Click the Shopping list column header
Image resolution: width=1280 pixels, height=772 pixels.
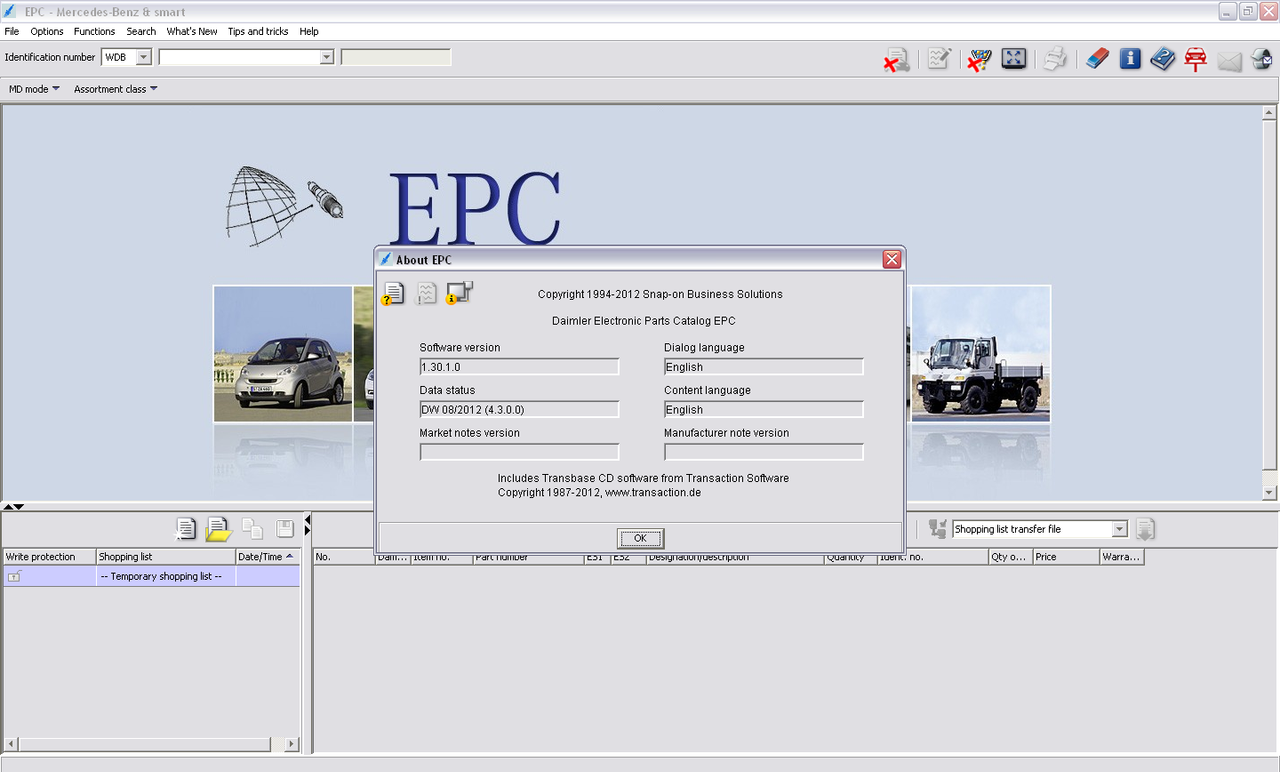166,557
